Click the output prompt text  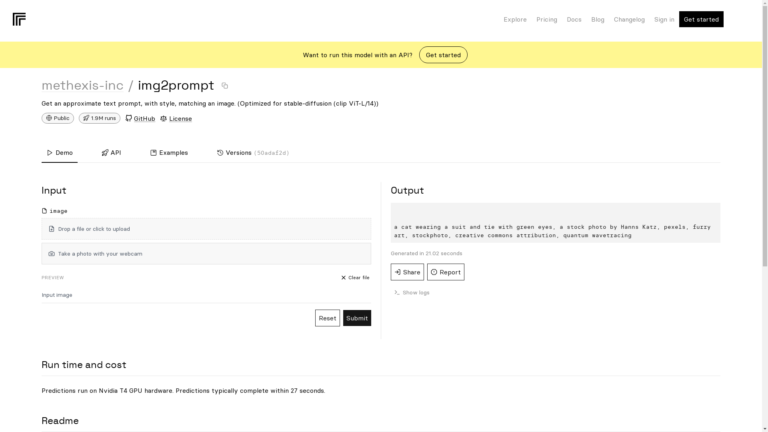(x=552, y=231)
